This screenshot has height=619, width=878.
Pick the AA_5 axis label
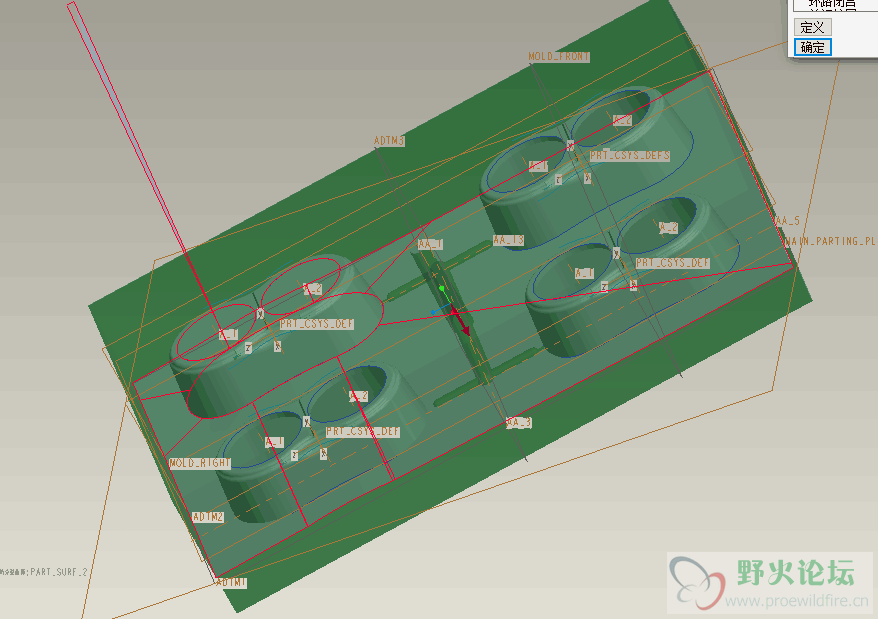(x=788, y=221)
